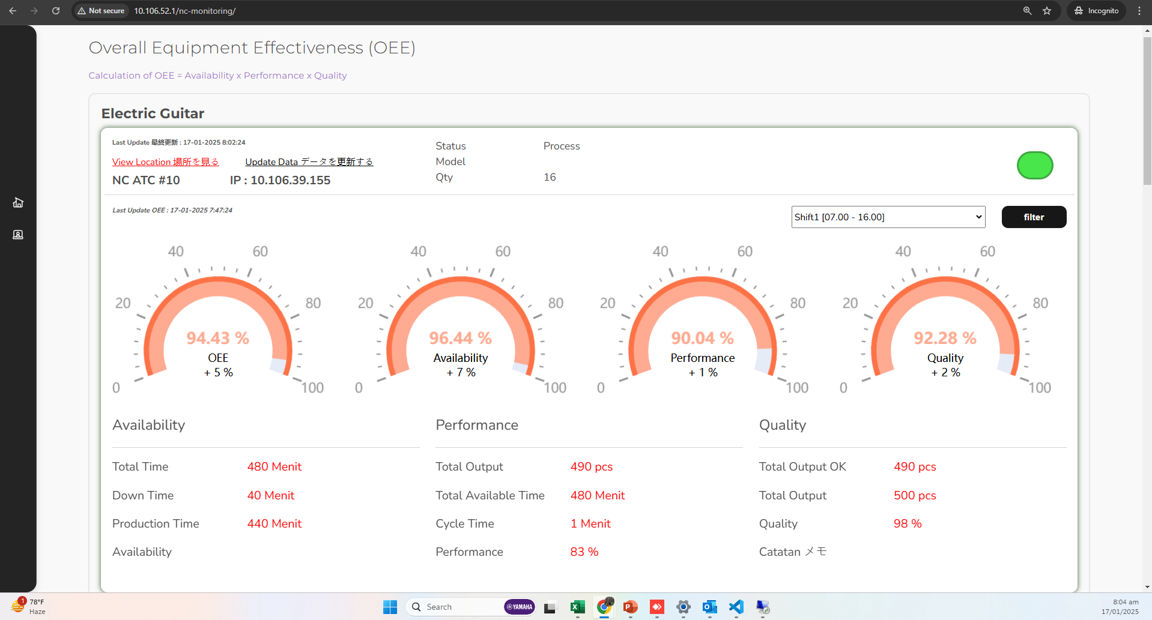Screen dimensions: 1152x620
Task: Click the second sidebar user icon
Action: tap(18, 235)
